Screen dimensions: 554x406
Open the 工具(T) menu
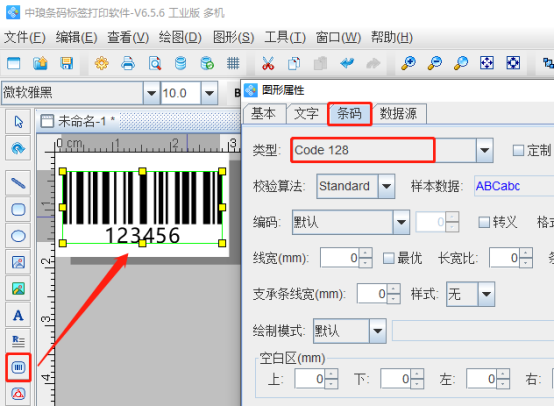click(x=285, y=37)
